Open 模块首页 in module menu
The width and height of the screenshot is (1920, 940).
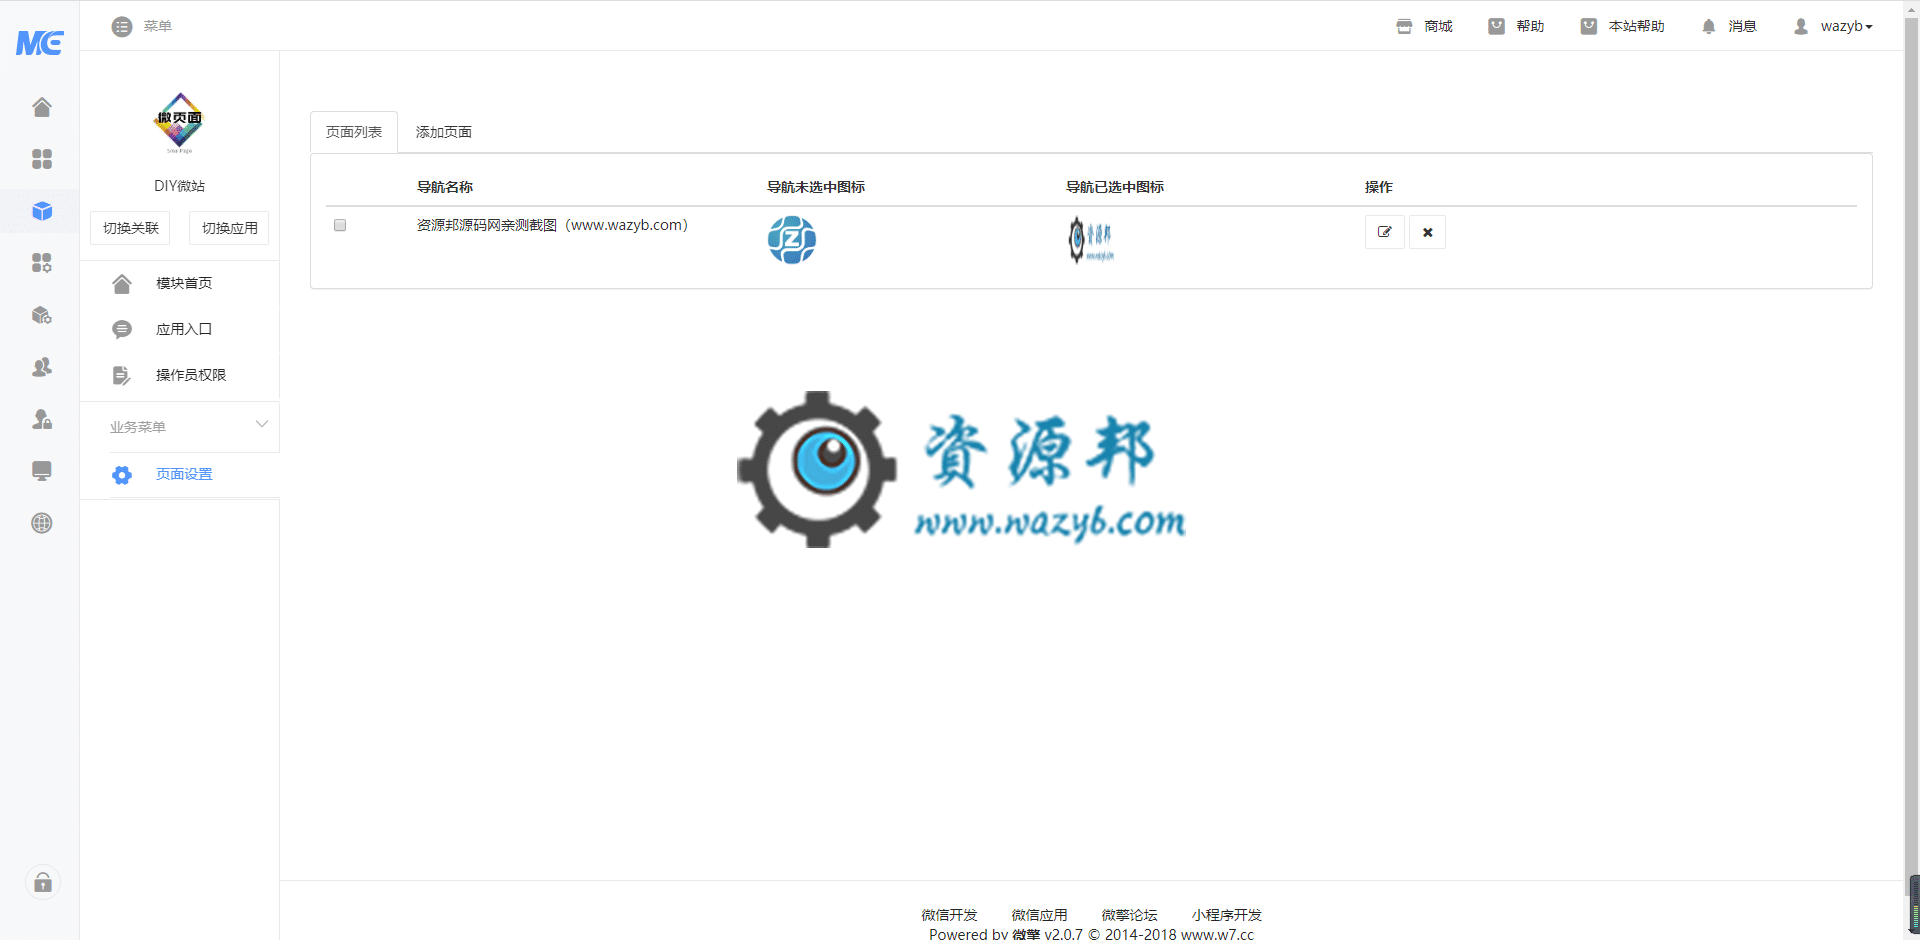click(x=179, y=284)
